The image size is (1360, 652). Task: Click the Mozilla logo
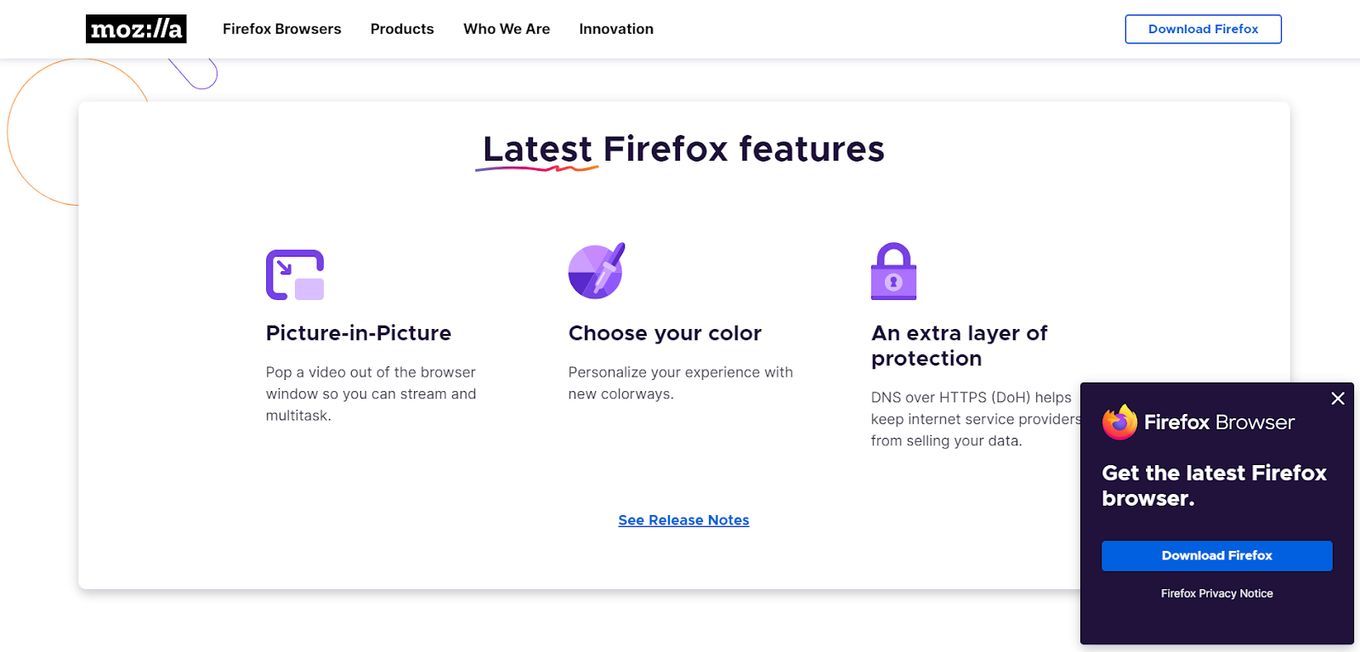pos(136,29)
